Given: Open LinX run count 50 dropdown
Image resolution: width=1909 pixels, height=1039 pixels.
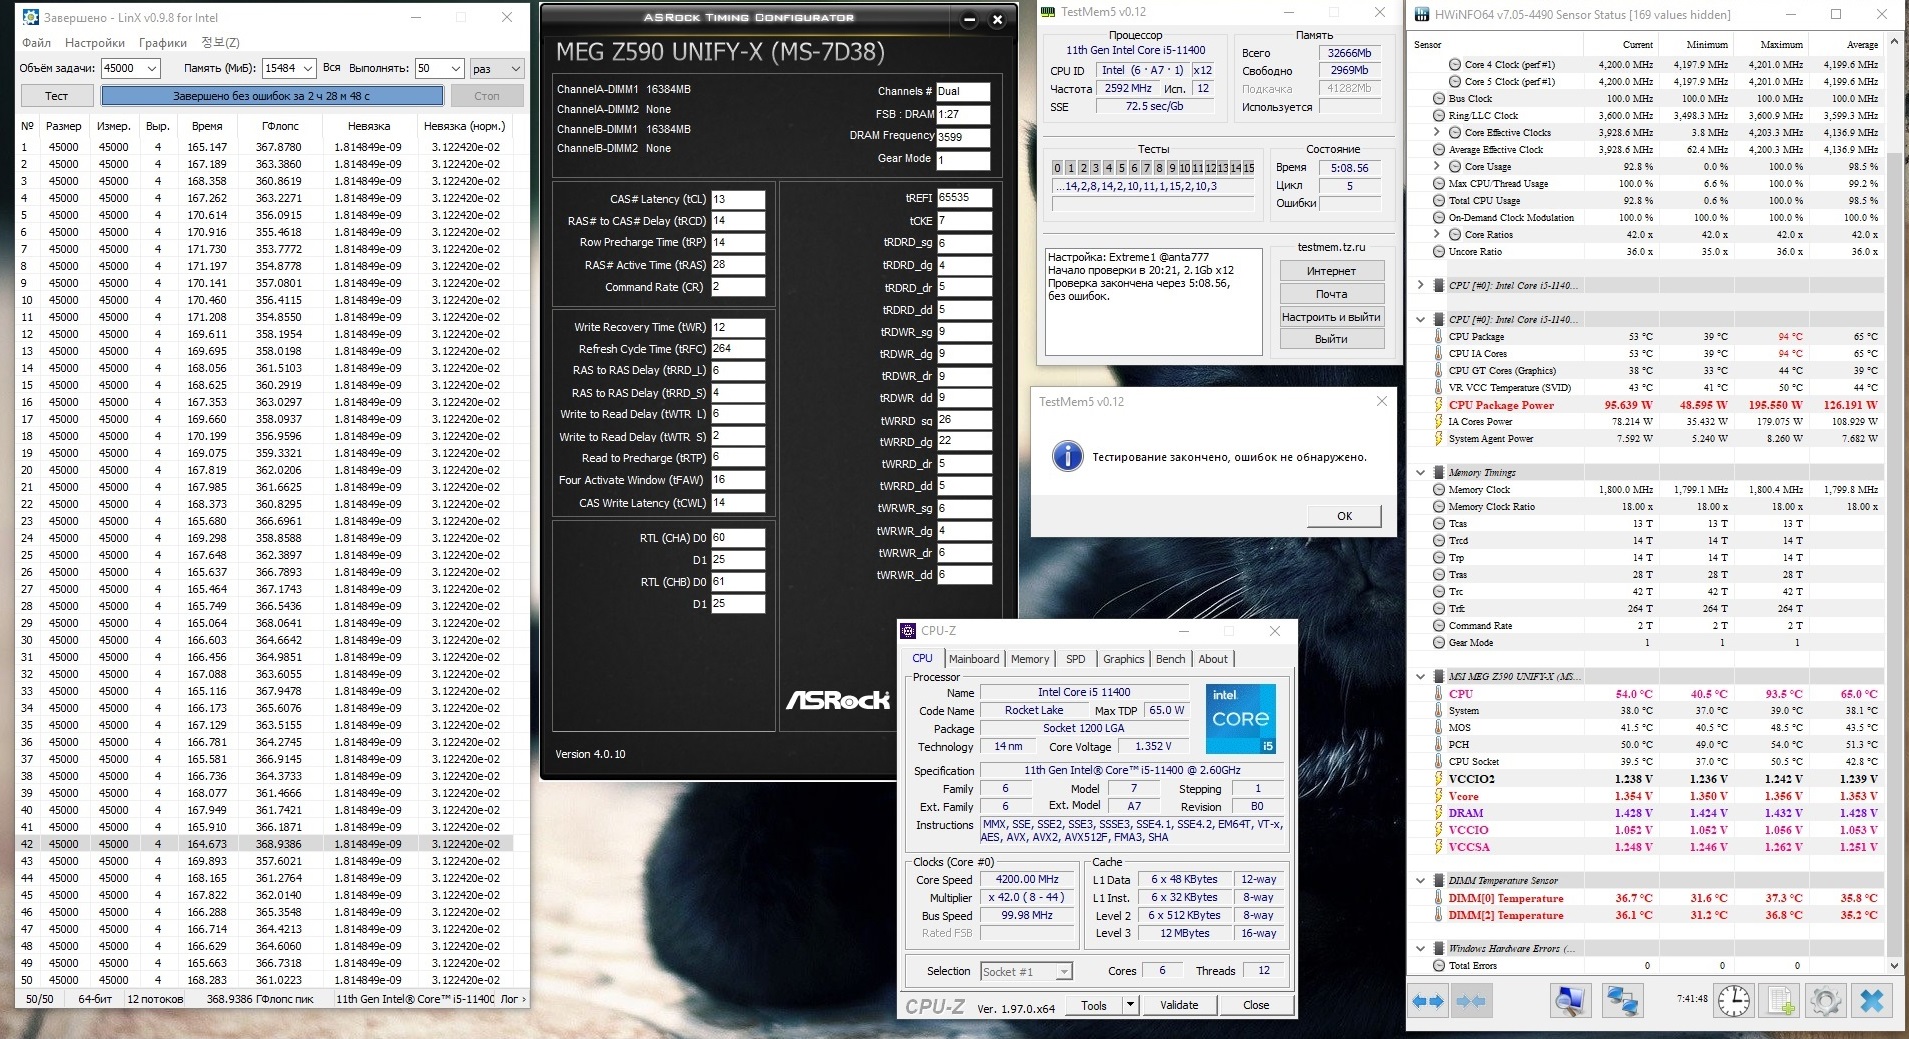Looking at the screenshot, I should 456,69.
